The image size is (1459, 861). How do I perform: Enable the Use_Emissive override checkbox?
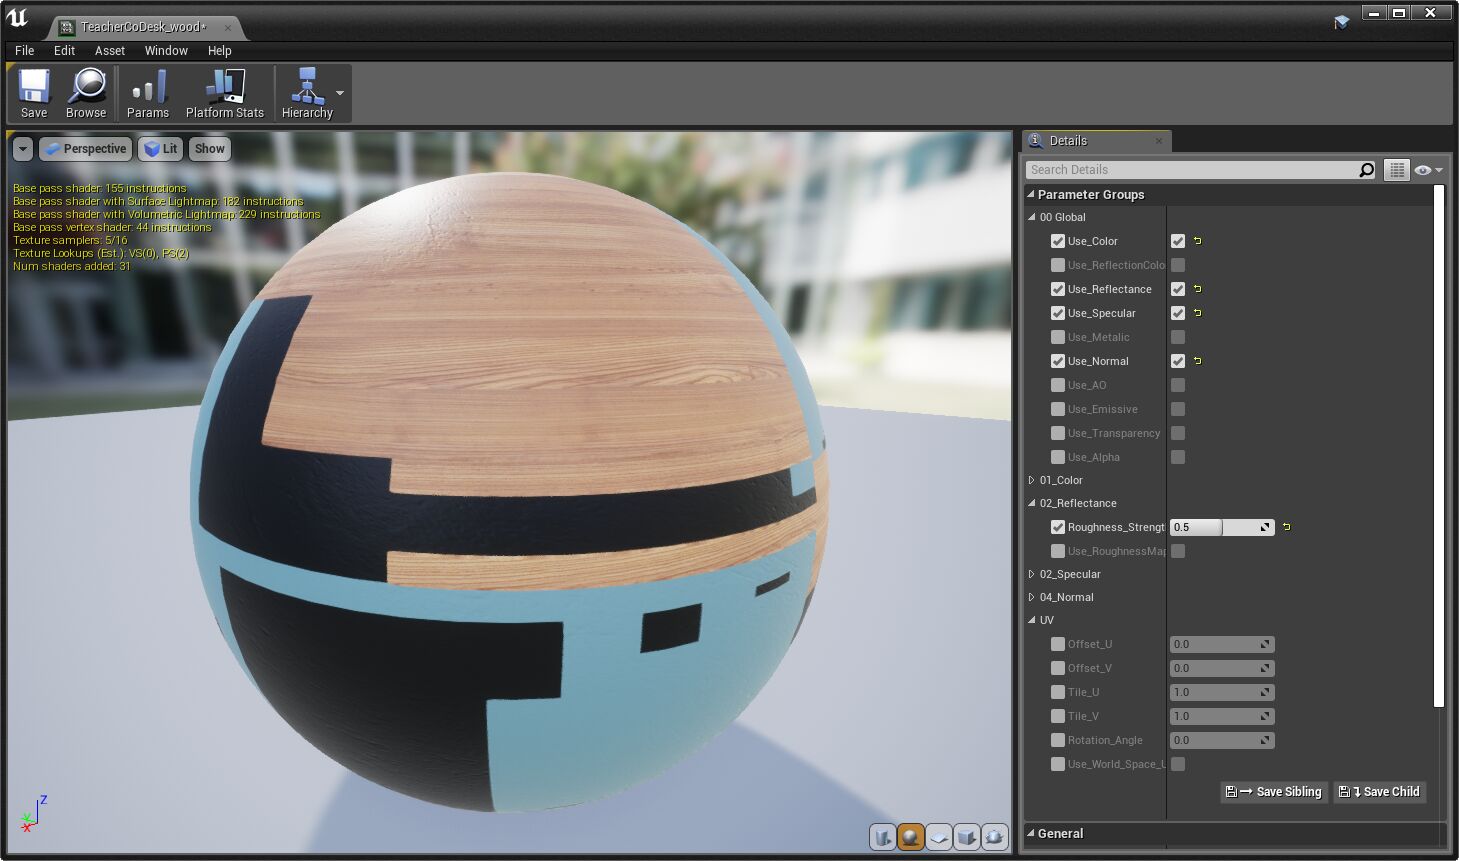tap(1058, 409)
